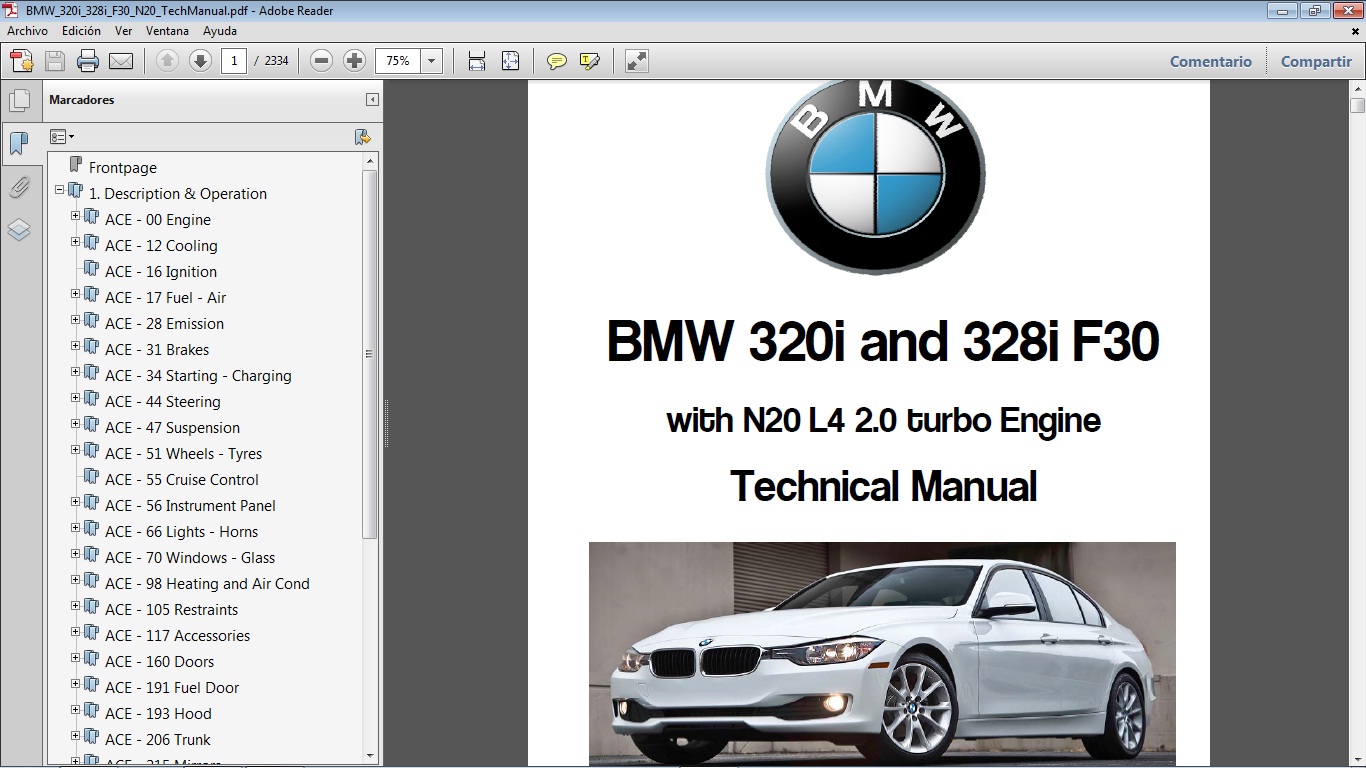1366x768 pixels.
Task: Zoom in with plus button
Action: tap(354, 61)
